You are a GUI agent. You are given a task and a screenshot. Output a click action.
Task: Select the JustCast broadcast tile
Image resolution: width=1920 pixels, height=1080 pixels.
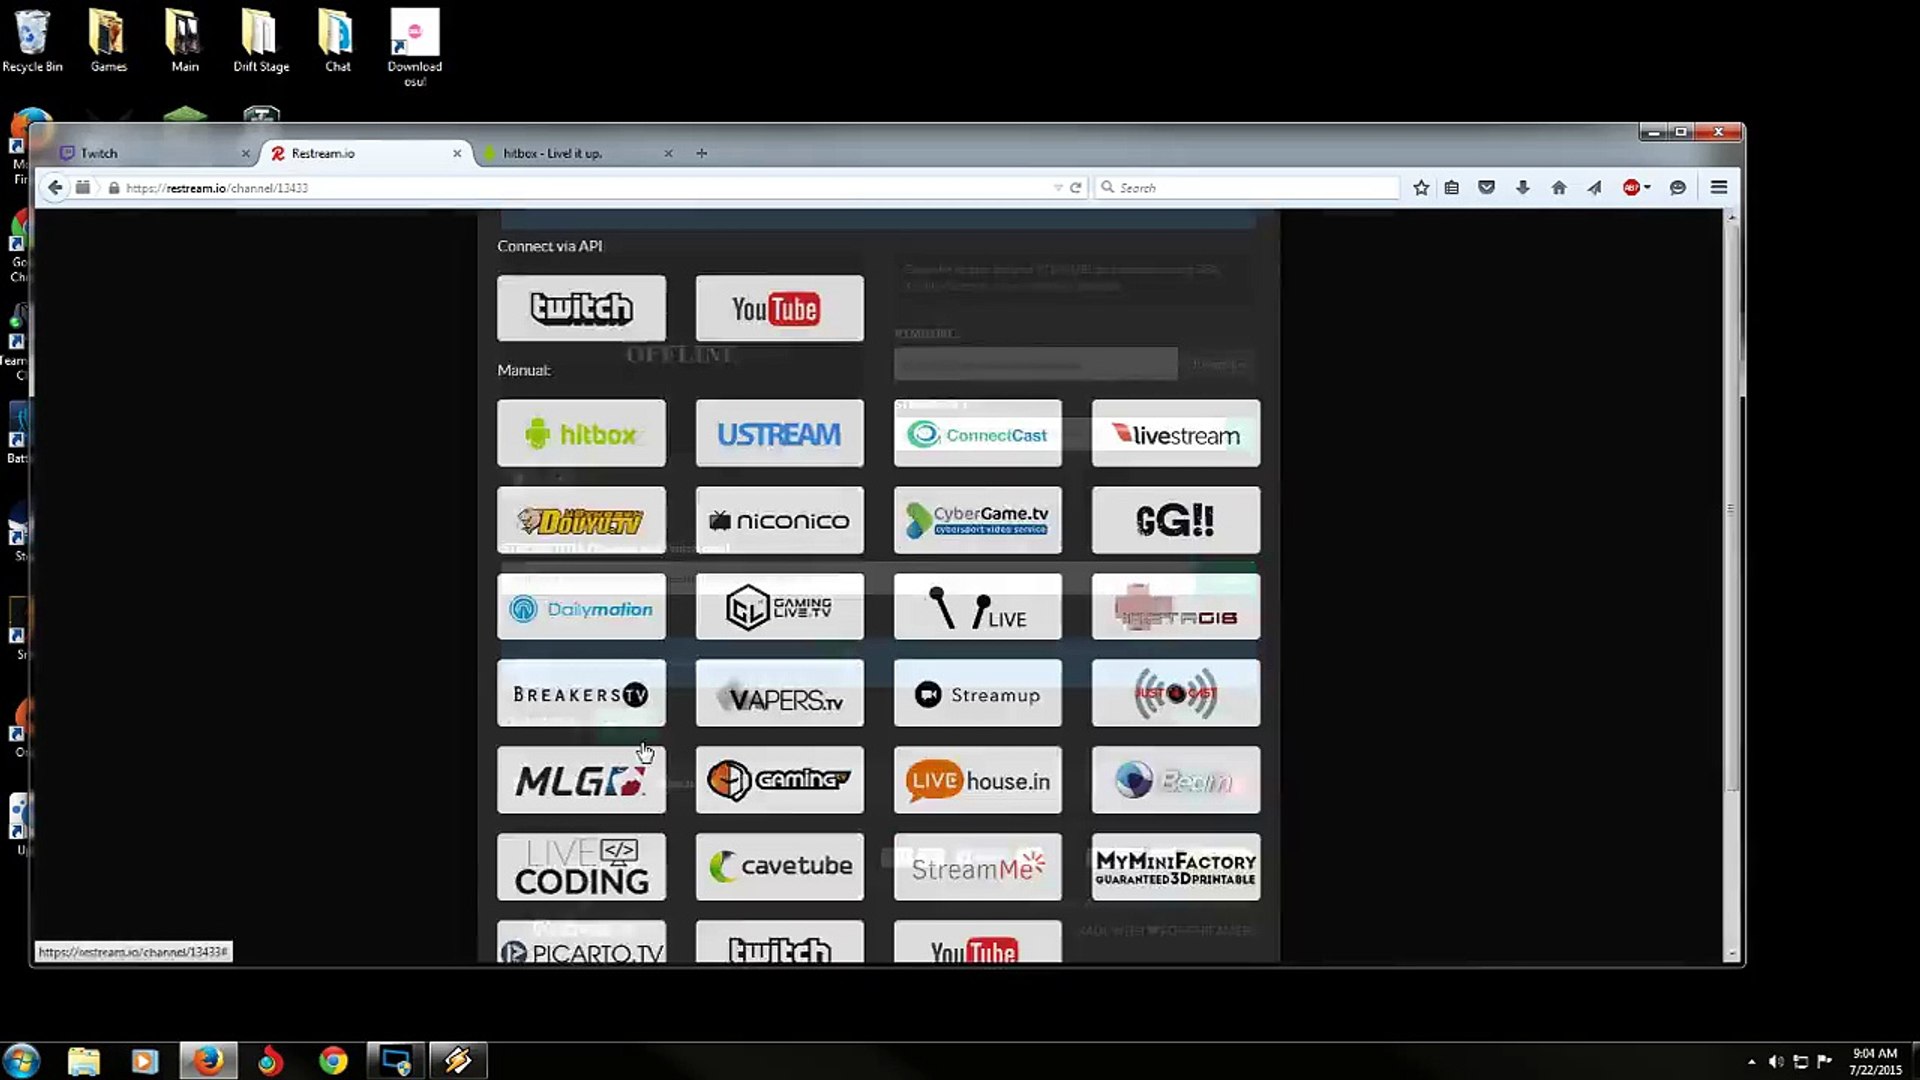point(1175,693)
